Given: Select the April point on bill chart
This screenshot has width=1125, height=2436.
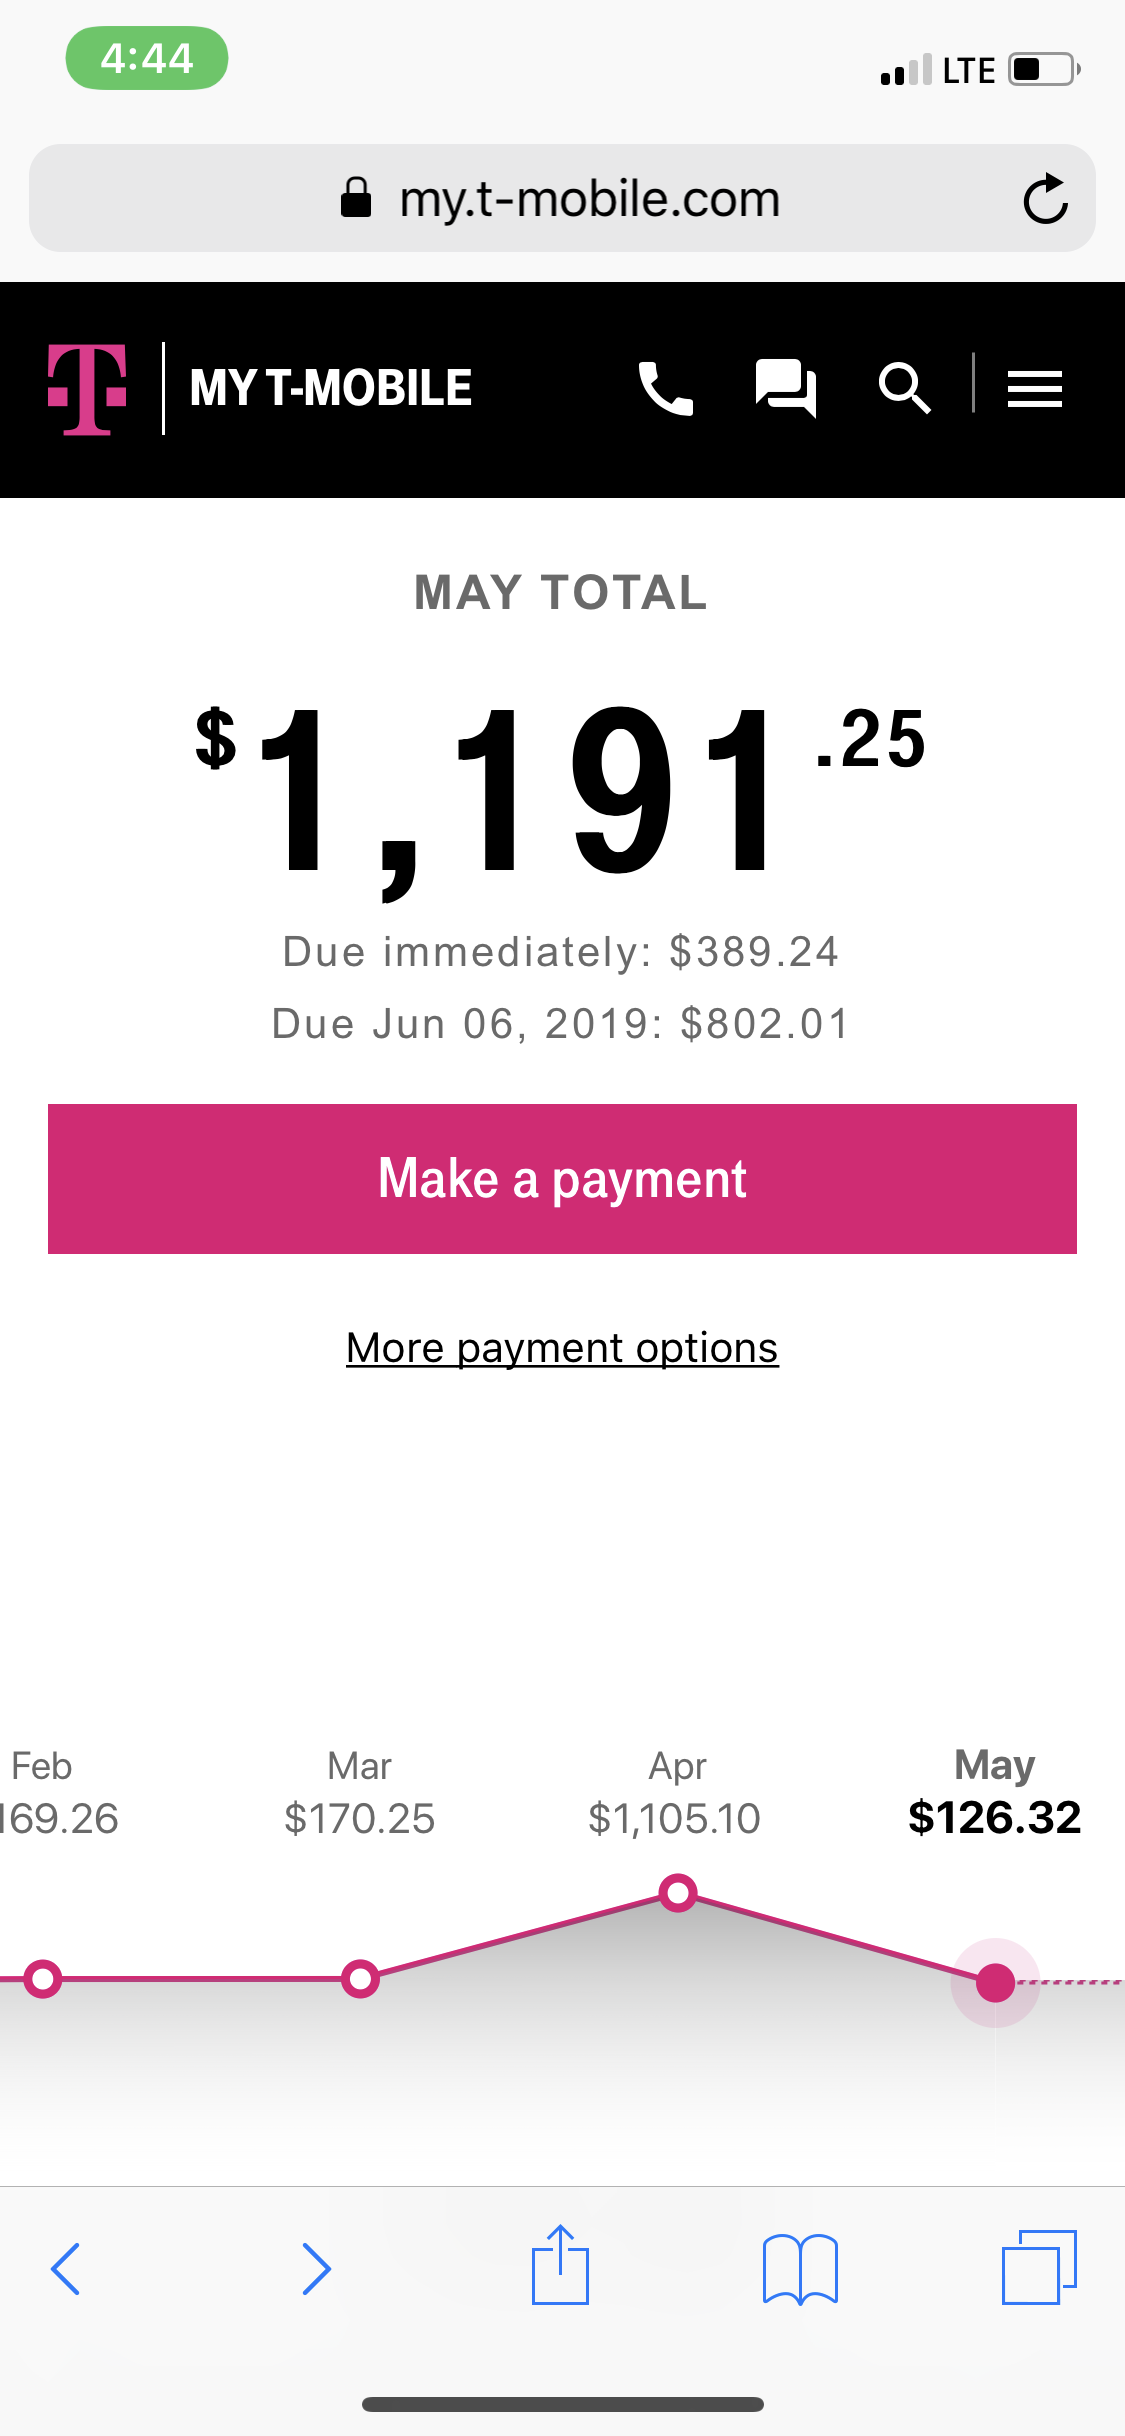Looking at the screenshot, I should tap(678, 1892).
